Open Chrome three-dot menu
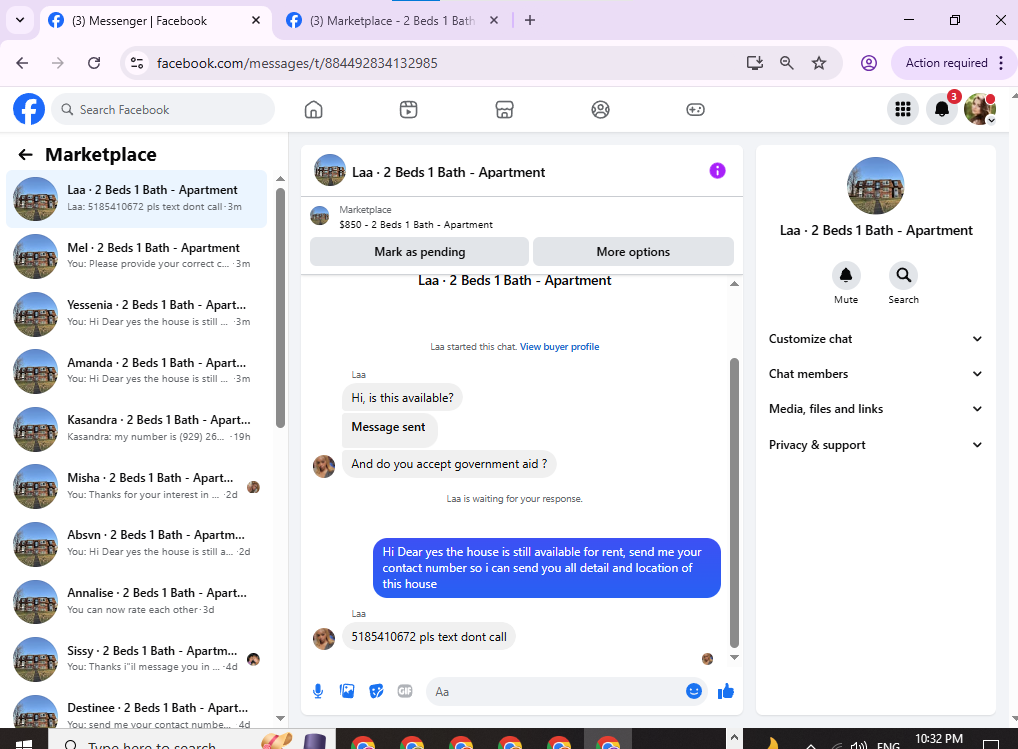 click(1001, 63)
